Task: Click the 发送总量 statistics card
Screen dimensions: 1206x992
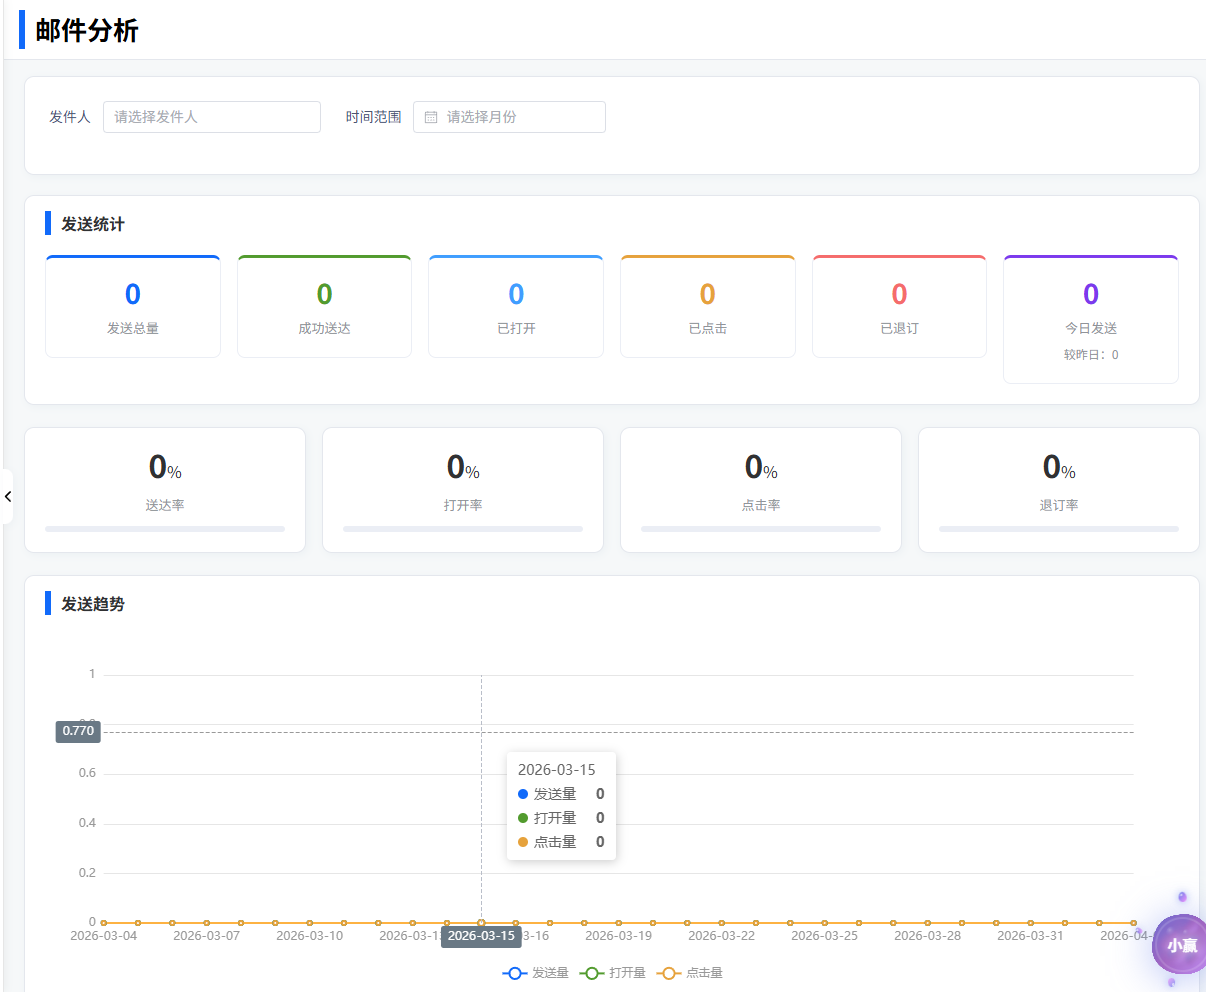Action: [133, 307]
